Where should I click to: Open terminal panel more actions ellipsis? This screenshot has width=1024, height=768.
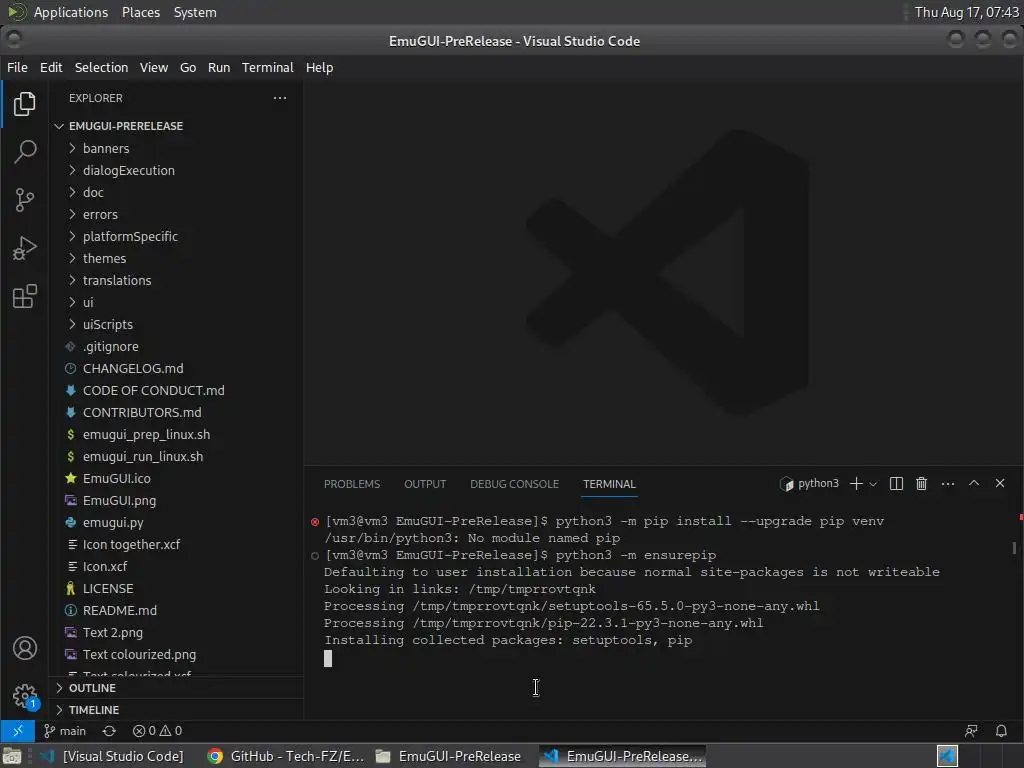click(948, 483)
